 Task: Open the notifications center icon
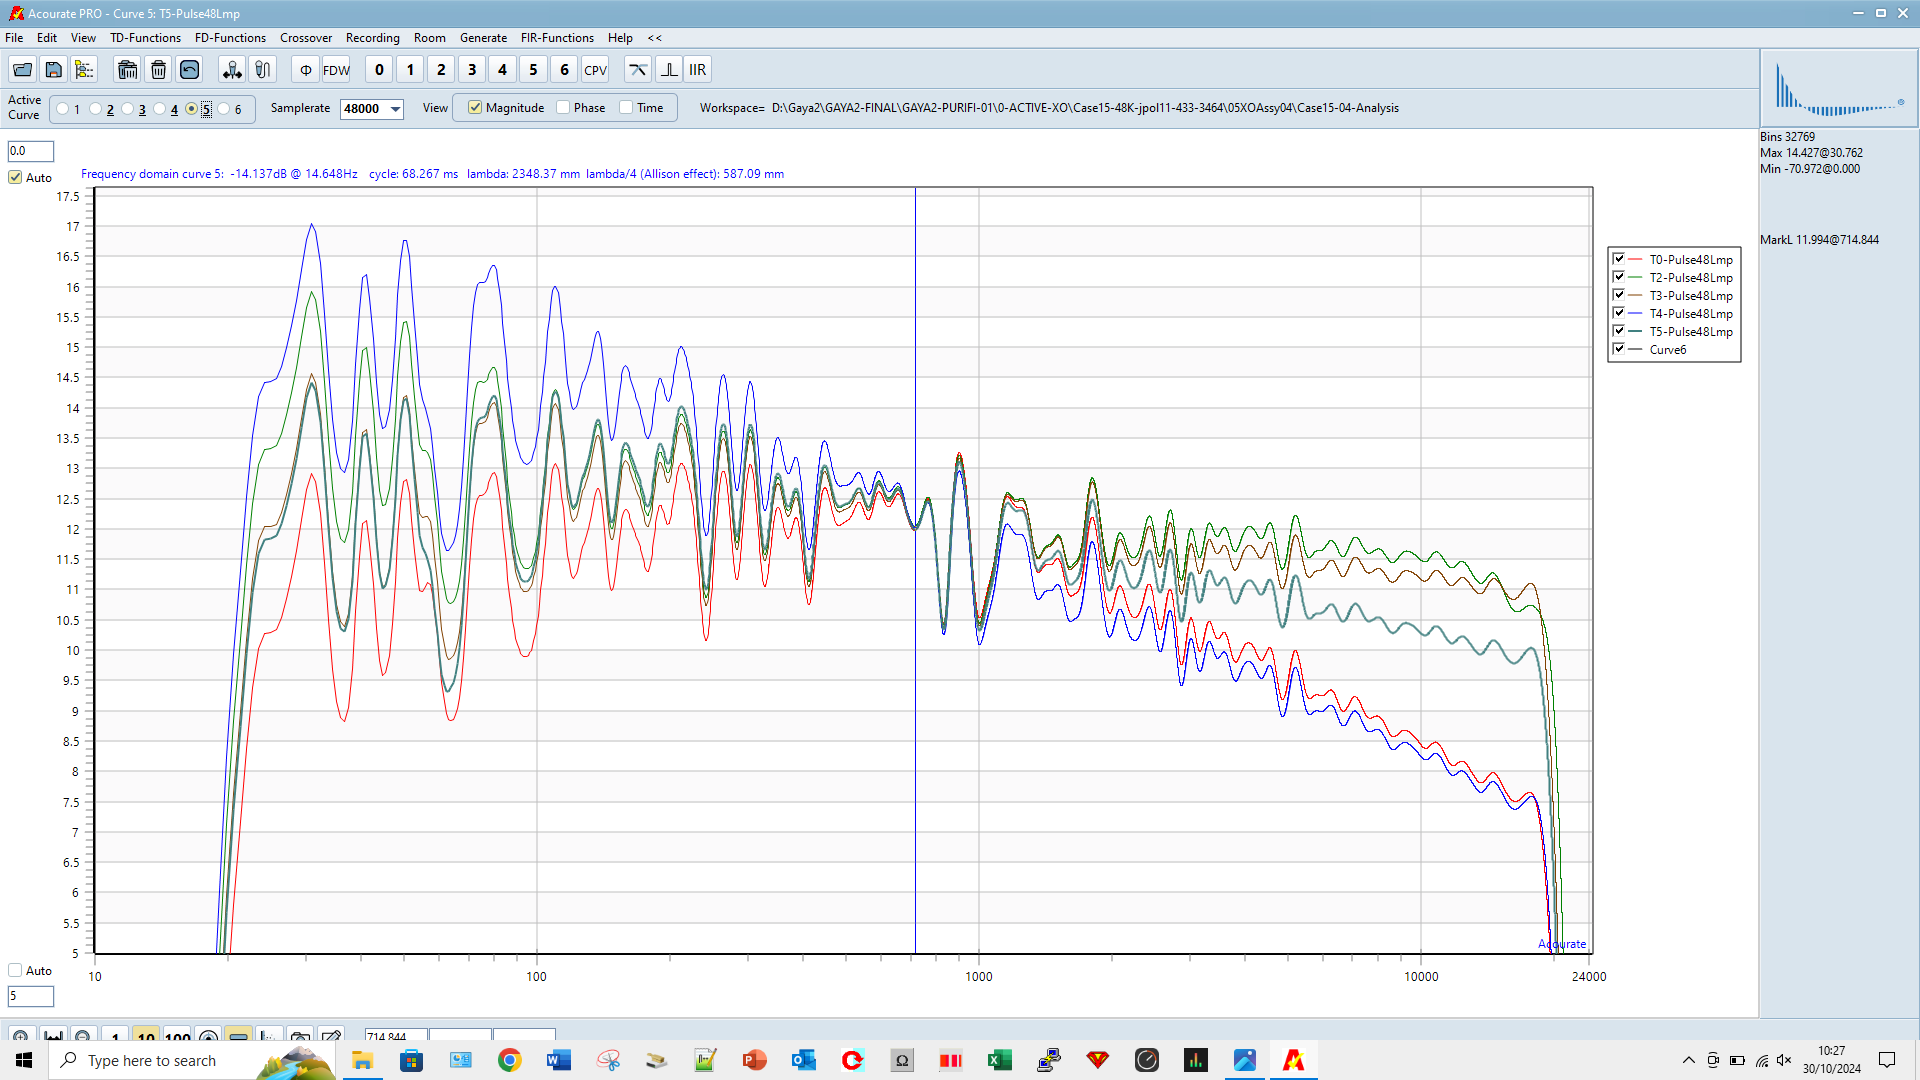coord(1887,1060)
